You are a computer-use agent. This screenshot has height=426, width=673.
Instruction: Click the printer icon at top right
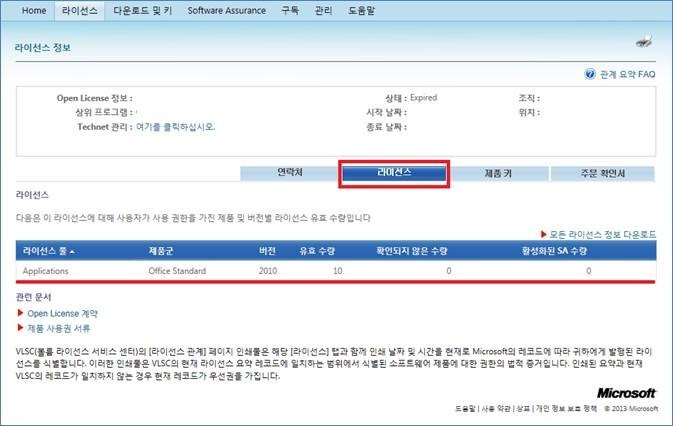644,41
